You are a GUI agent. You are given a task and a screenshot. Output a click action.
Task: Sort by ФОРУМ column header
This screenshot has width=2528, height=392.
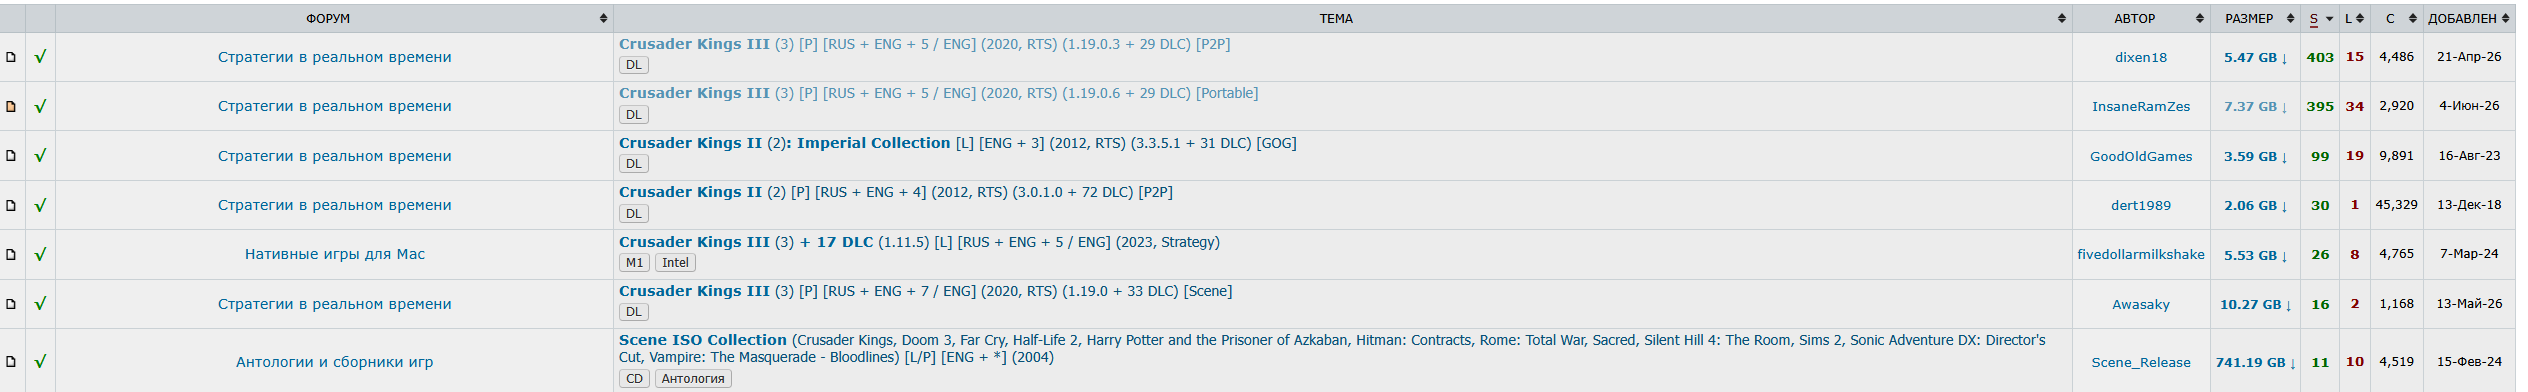click(x=328, y=19)
